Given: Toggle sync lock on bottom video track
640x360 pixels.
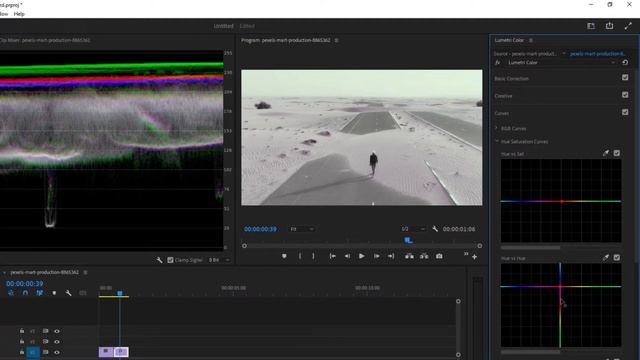Looking at the screenshot, I should (45, 352).
